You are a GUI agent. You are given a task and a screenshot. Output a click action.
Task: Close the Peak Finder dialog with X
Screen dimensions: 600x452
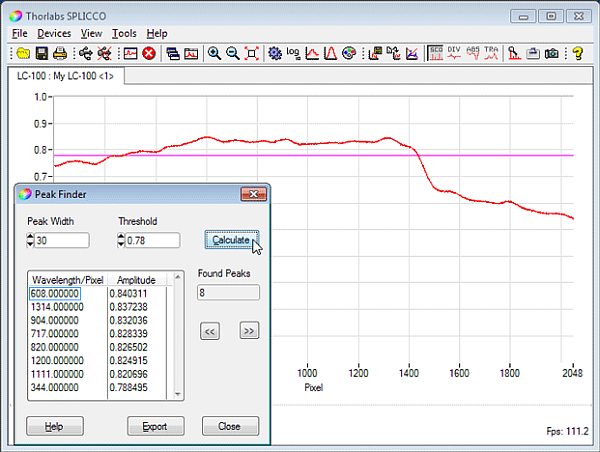pos(253,194)
